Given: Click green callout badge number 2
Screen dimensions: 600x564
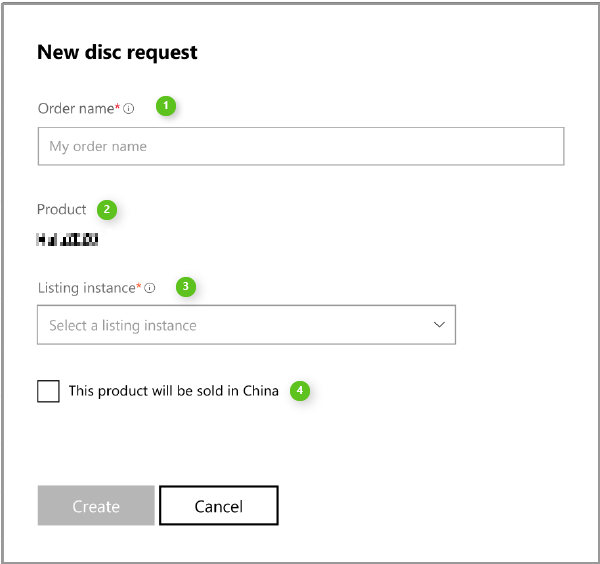Looking at the screenshot, I should (x=106, y=210).
